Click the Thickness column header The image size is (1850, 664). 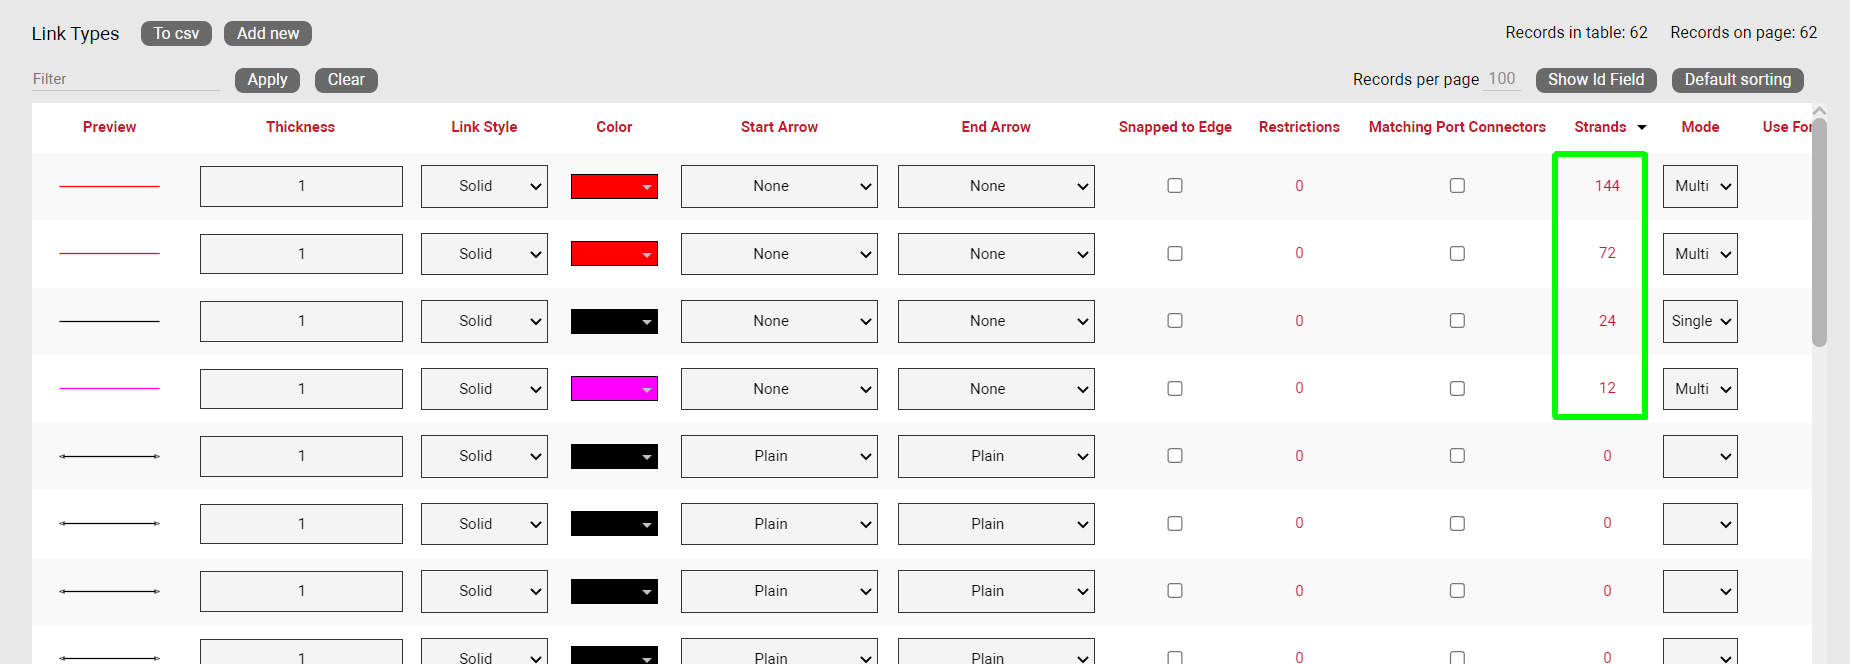pos(300,127)
